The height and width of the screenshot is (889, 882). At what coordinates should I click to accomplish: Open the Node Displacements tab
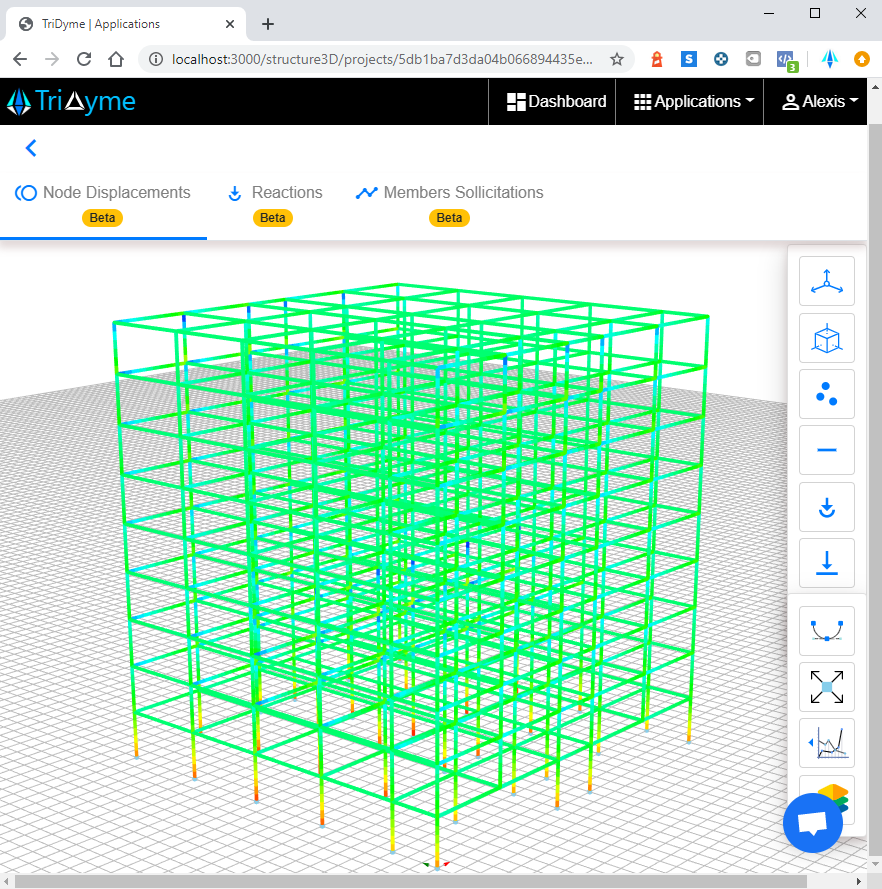click(103, 205)
